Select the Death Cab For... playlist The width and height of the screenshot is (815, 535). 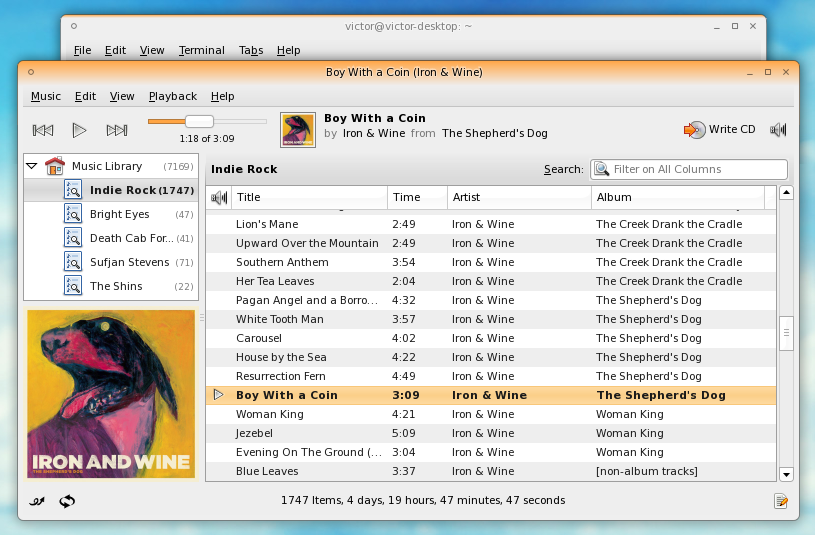111,238
